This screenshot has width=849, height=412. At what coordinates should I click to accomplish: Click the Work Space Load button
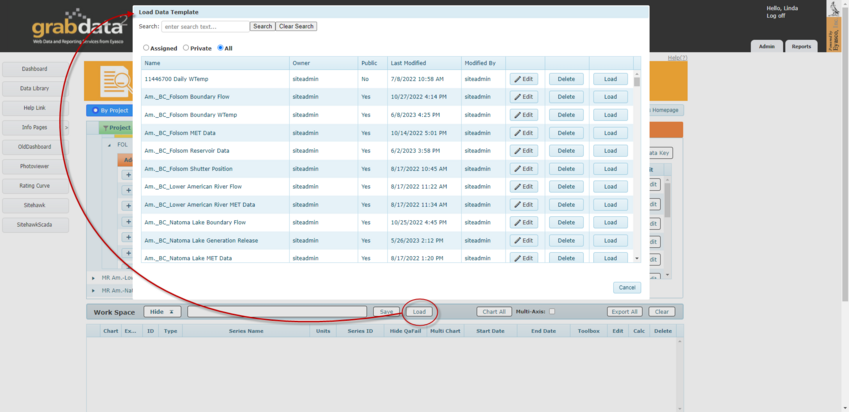coord(419,312)
